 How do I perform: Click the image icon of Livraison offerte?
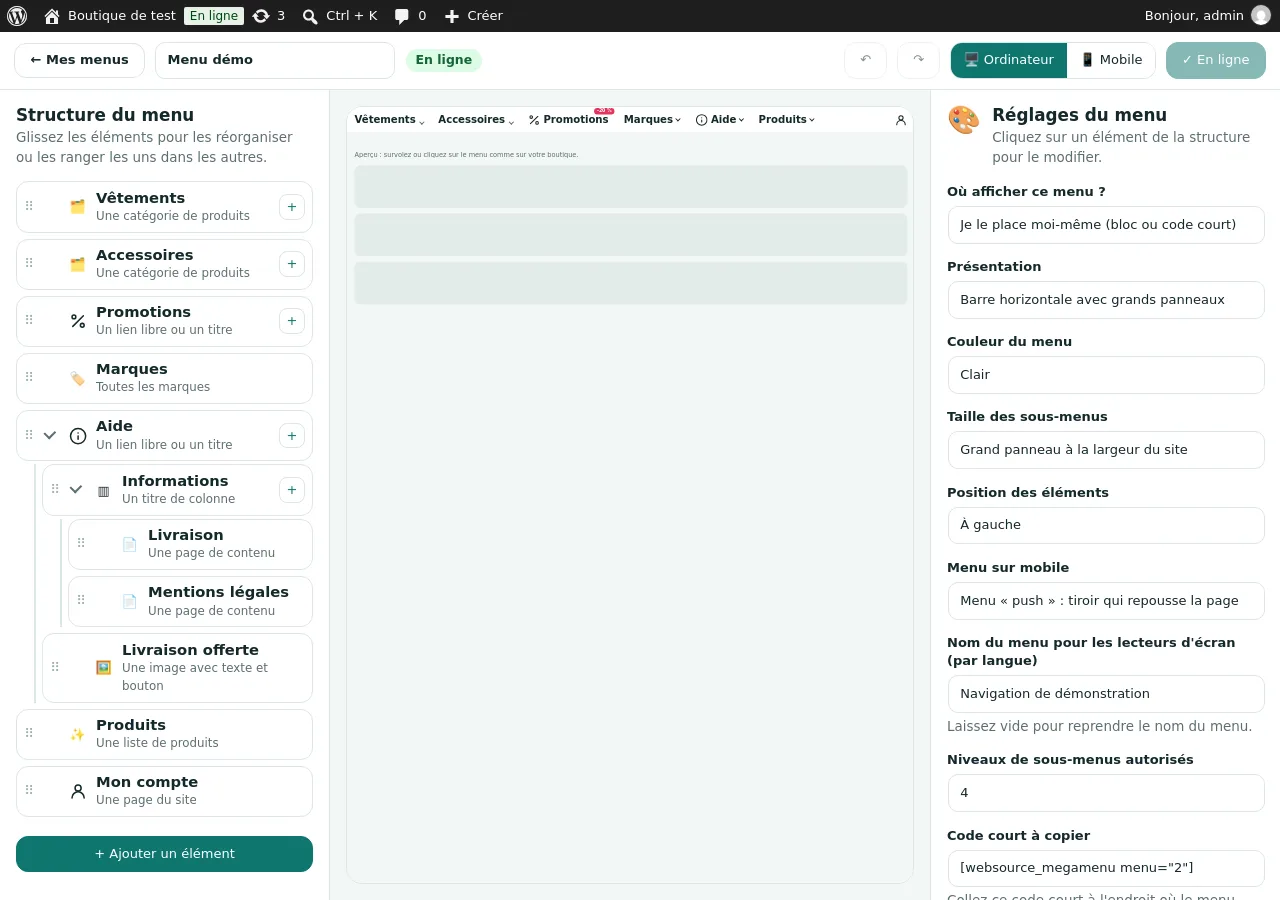pos(104,667)
